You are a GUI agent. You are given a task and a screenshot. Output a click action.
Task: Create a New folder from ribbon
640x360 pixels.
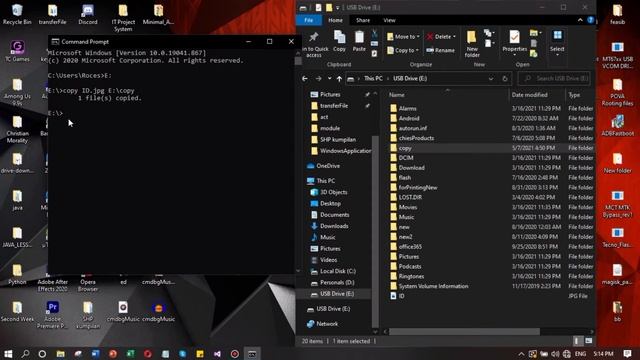tap(472, 44)
